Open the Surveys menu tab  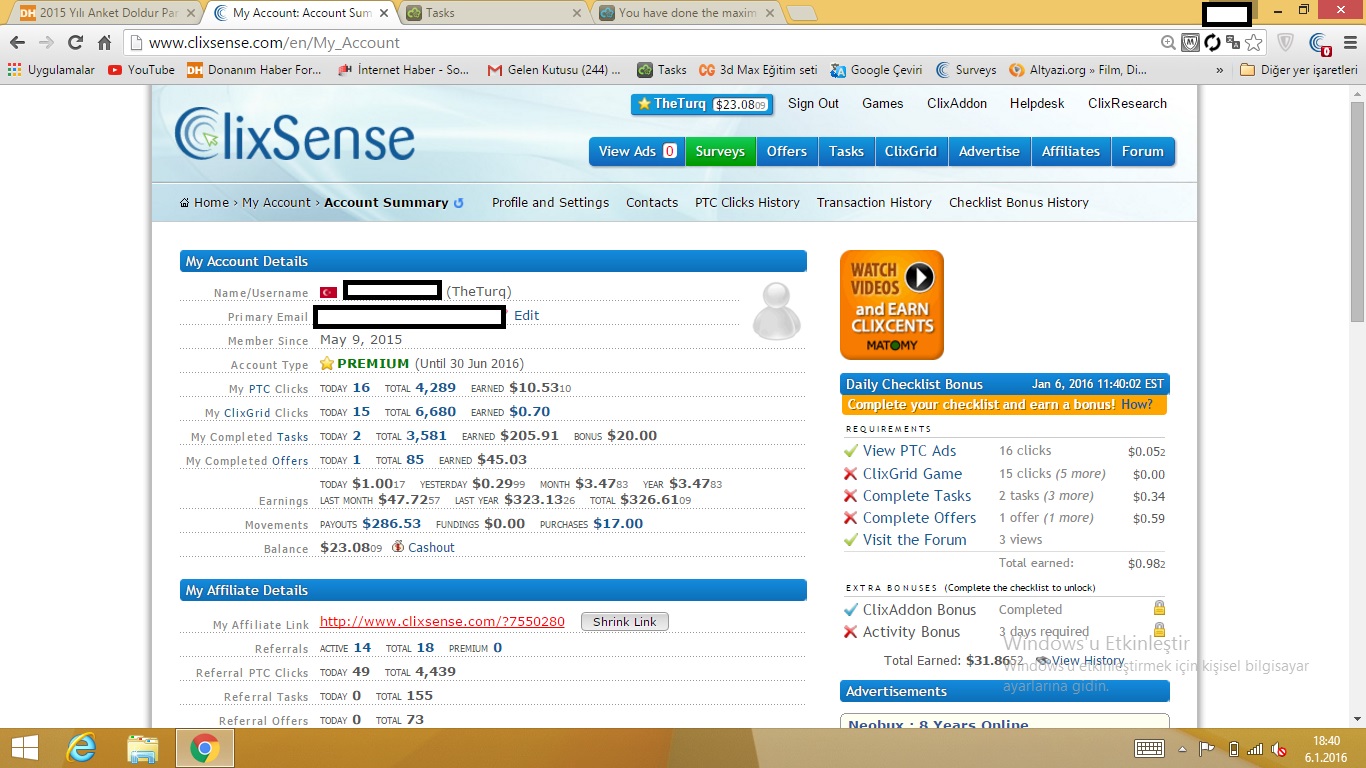720,152
